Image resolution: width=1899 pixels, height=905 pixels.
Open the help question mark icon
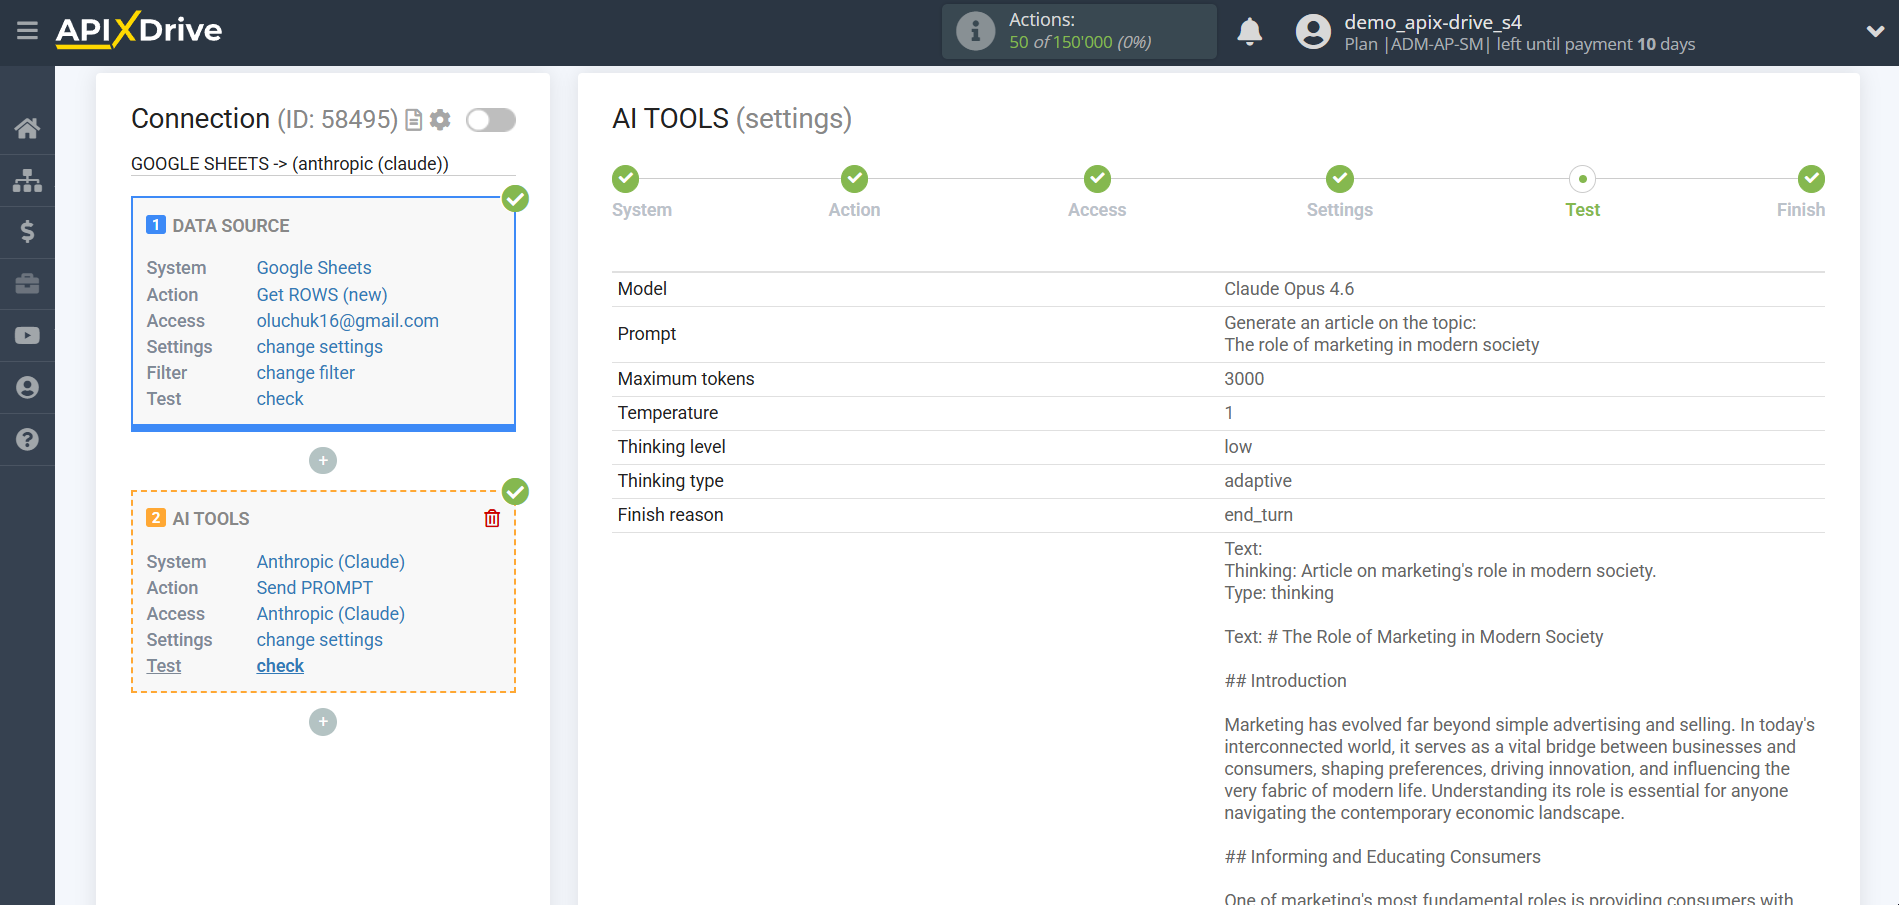point(27,440)
